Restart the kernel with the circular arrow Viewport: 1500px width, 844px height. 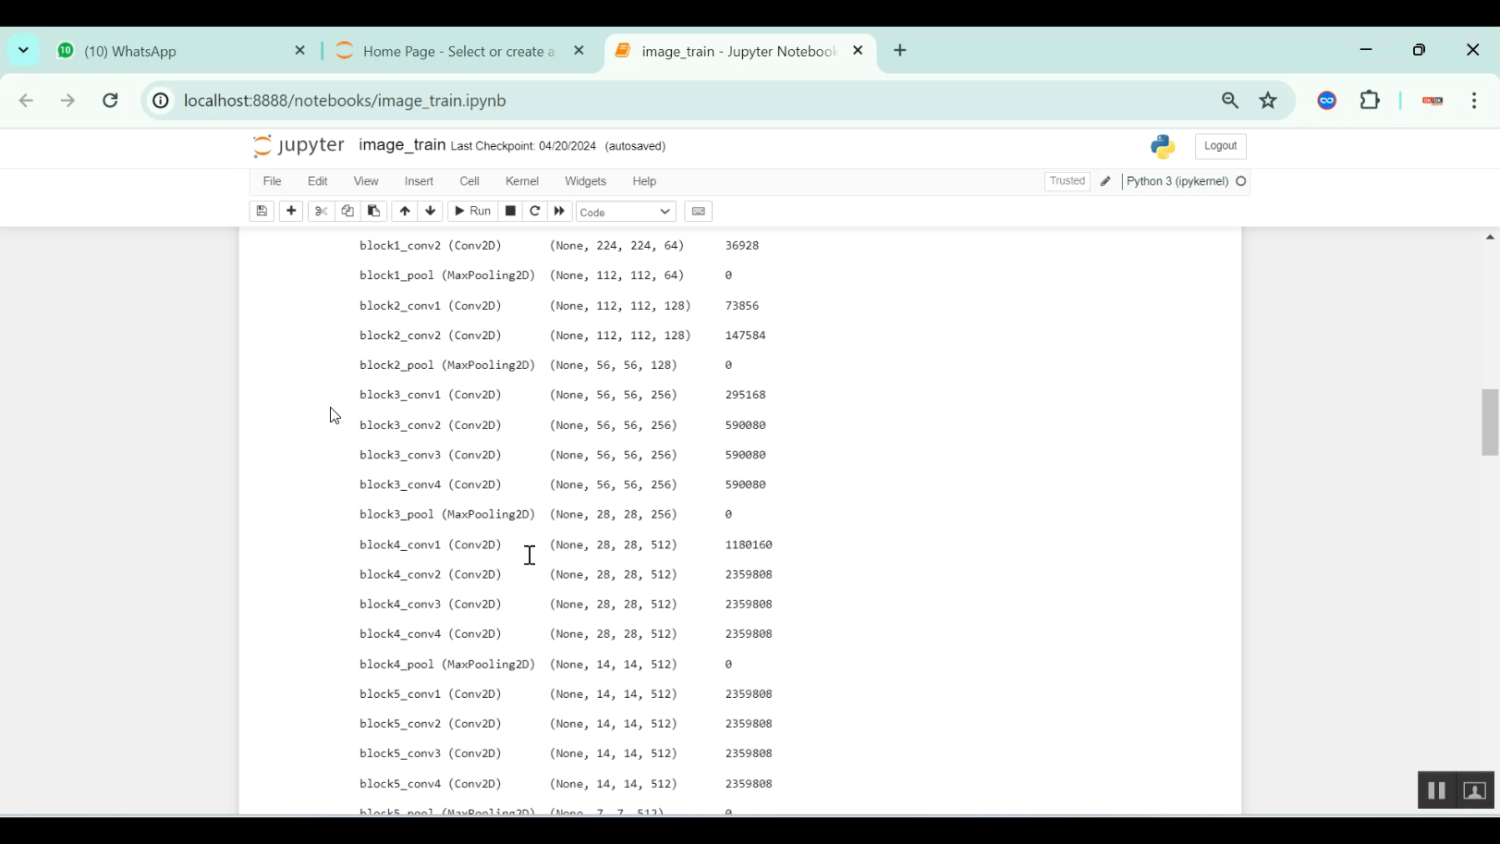click(535, 211)
